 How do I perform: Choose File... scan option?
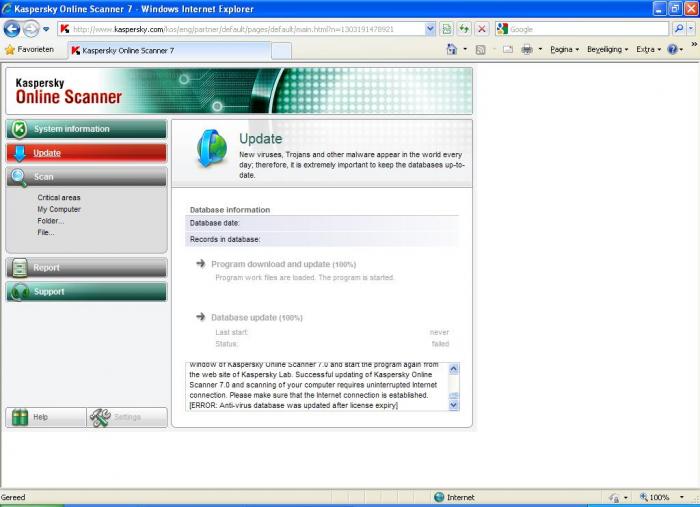(46, 233)
